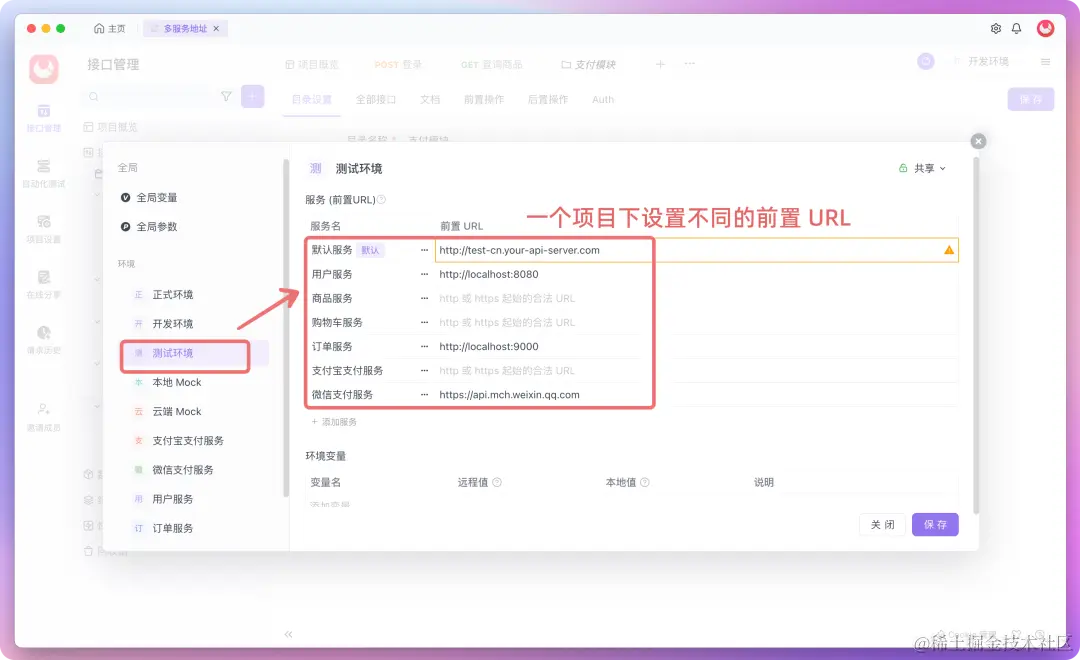Click the user avatar in top right corner
The width and height of the screenshot is (1080, 660).
[1046, 28]
